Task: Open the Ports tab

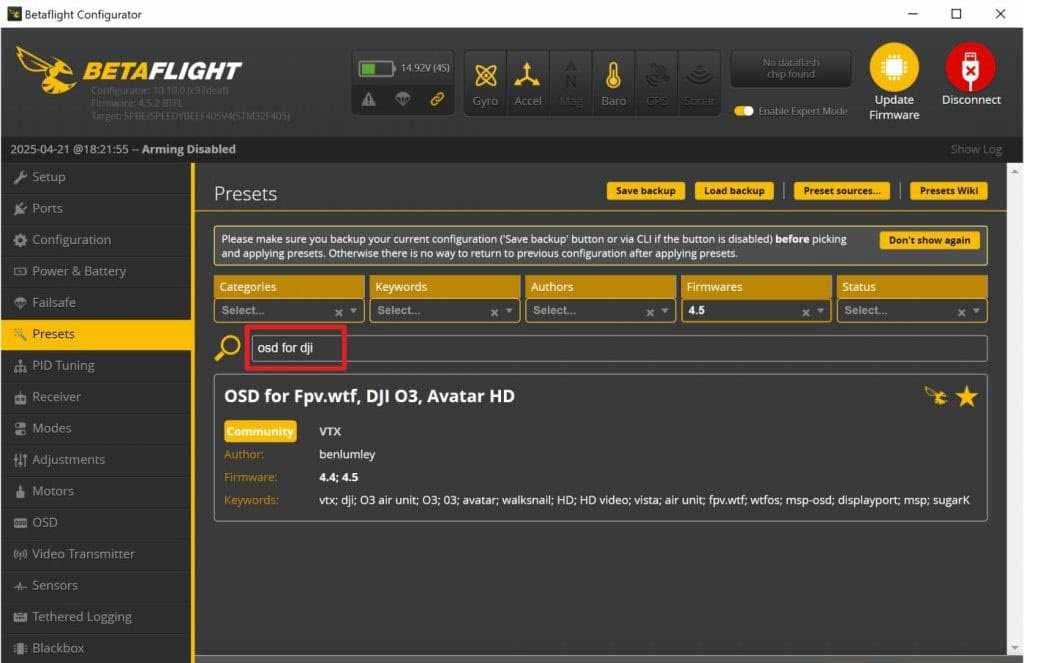Action: [x=97, y=208]
